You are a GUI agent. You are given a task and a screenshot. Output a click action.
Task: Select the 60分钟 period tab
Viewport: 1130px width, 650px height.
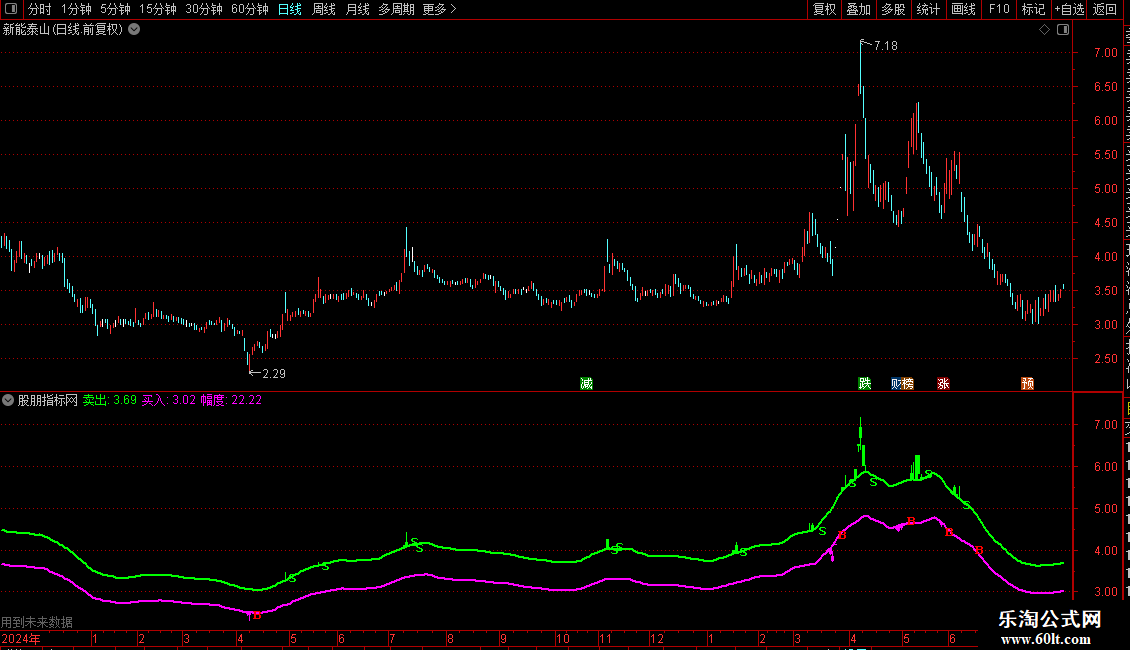tap(250, 9)
